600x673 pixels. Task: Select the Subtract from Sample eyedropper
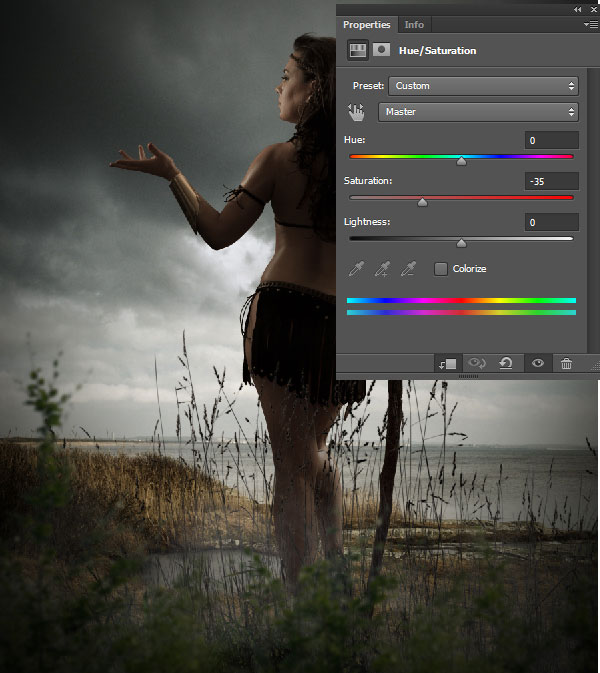[408, 269]
